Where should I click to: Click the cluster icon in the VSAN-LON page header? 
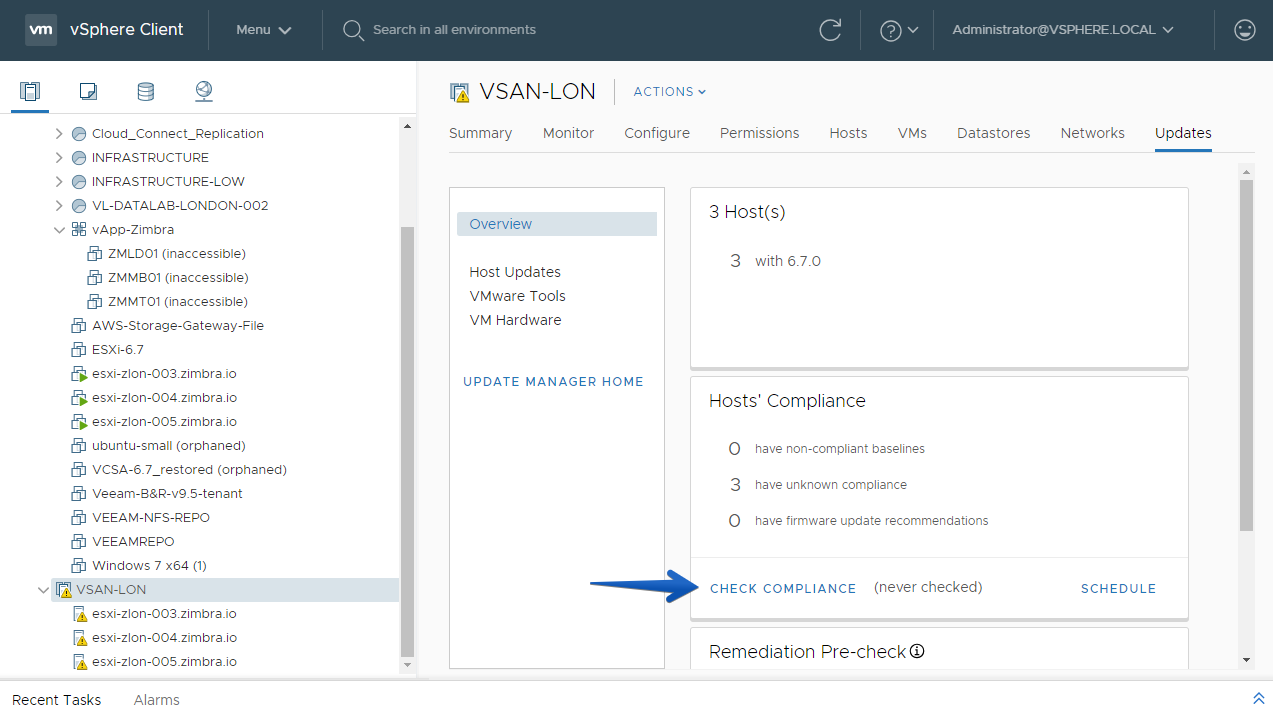[460, 92]
